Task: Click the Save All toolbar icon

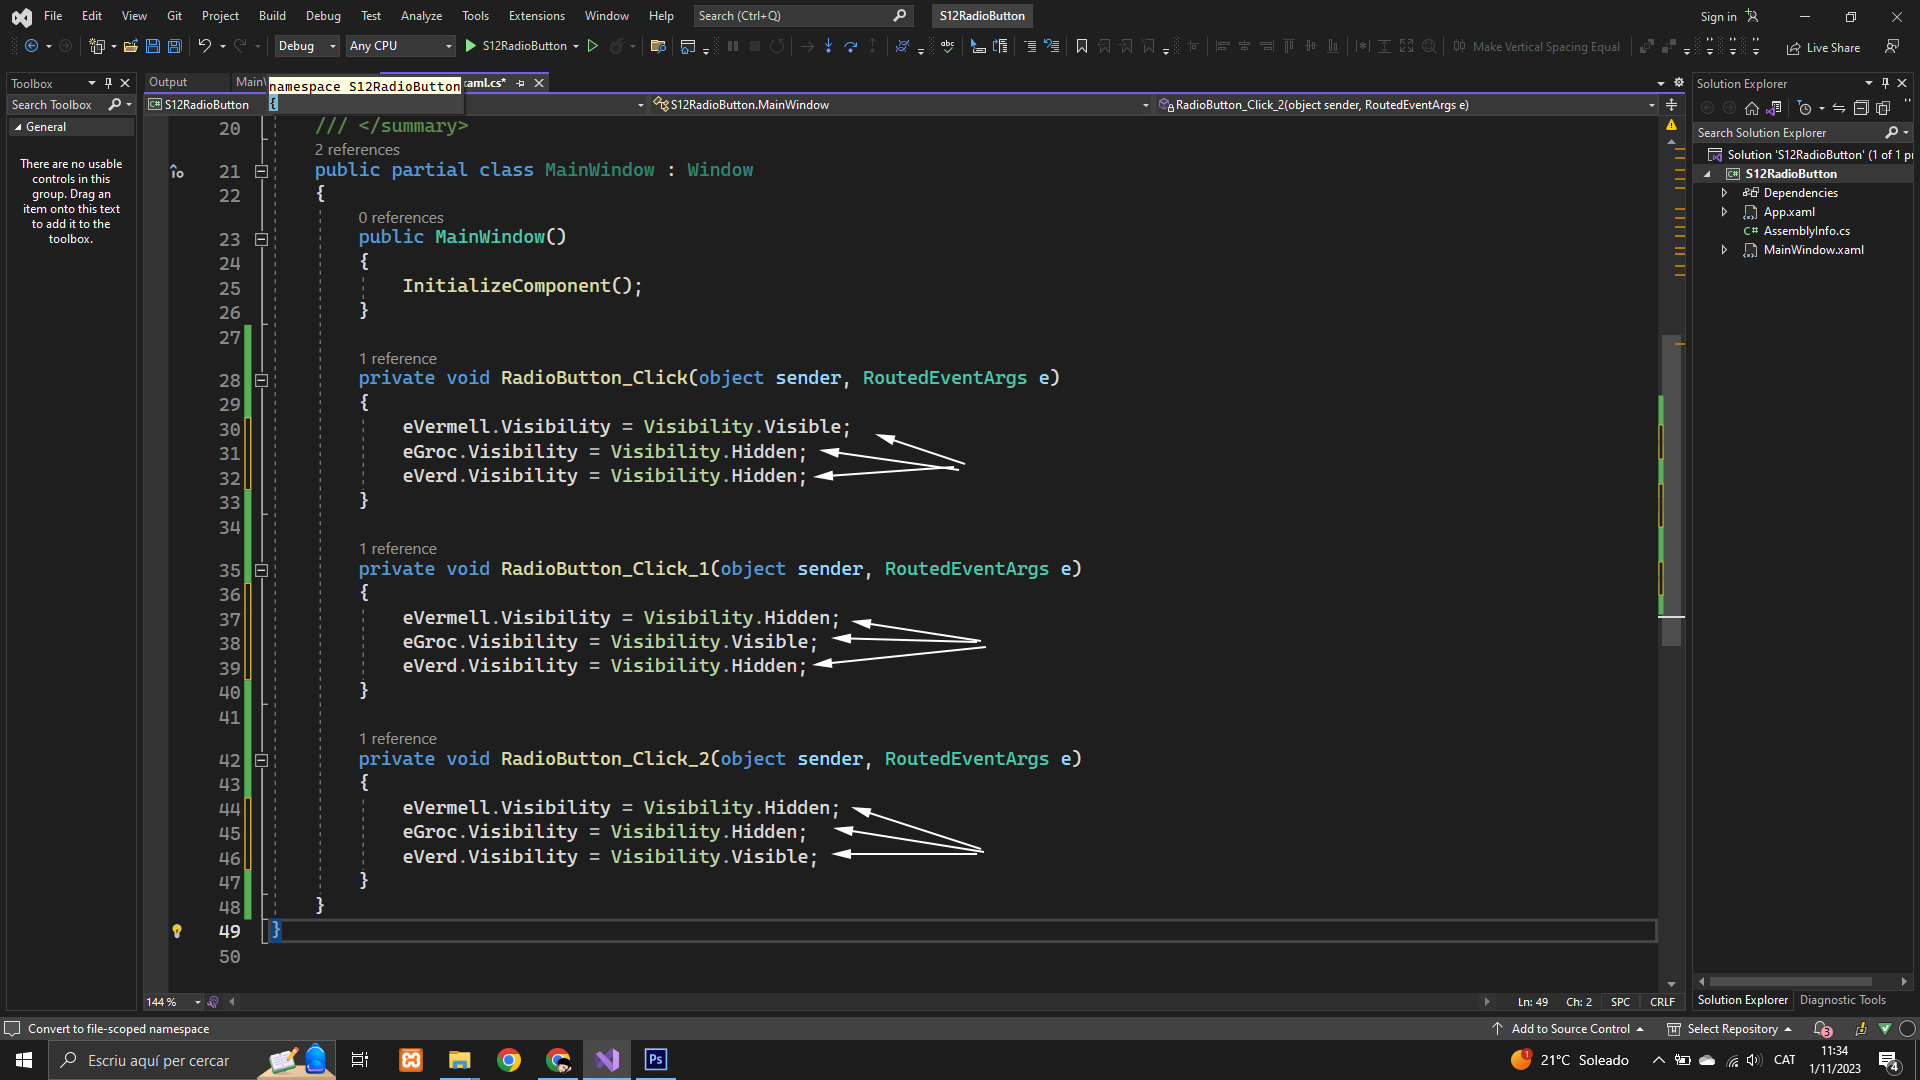Action: pos(175,46)
